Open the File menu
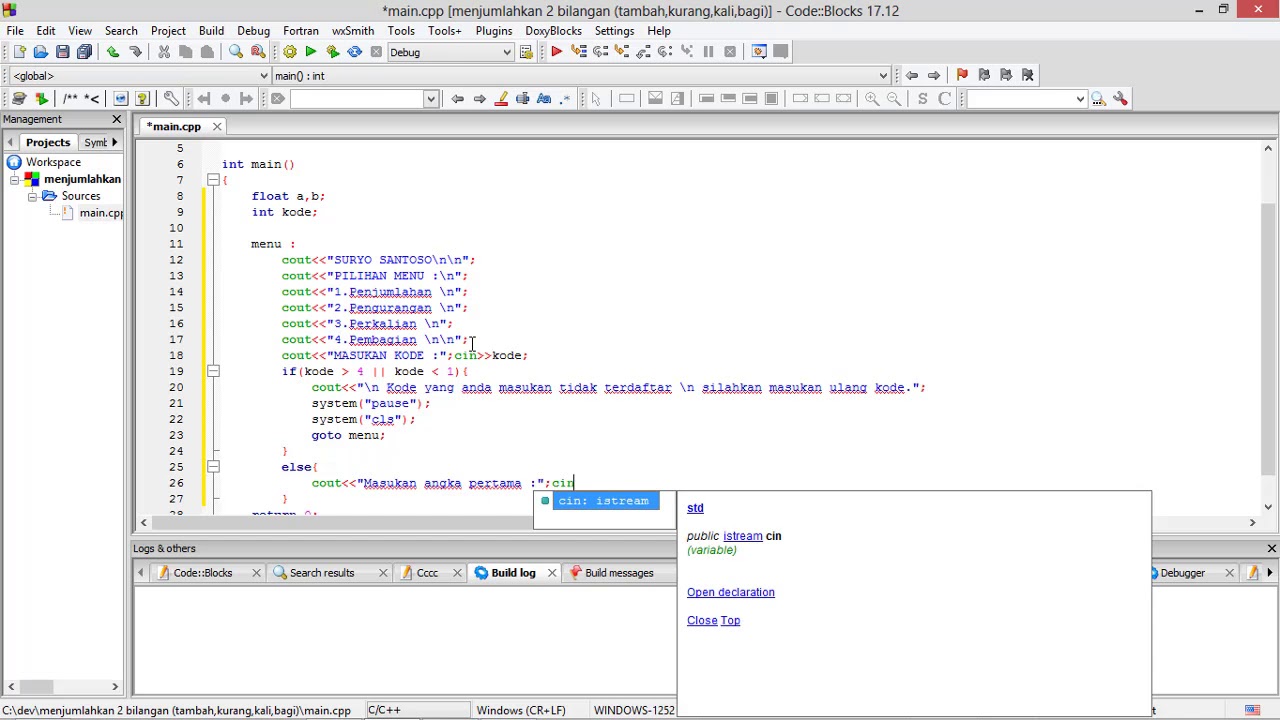The height and width of the screenshot is (720, 1280). click(15, 30)
